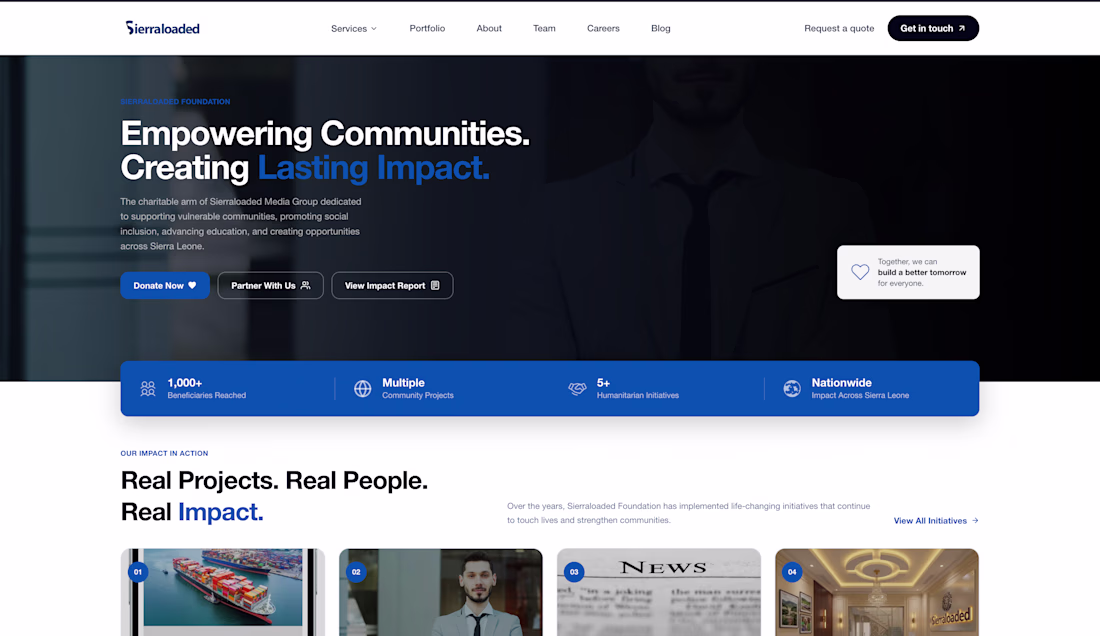Click 'SIERRALOADED FOUNDATION' label
This screenshot has height=636, width=1100.
(175, 102)
